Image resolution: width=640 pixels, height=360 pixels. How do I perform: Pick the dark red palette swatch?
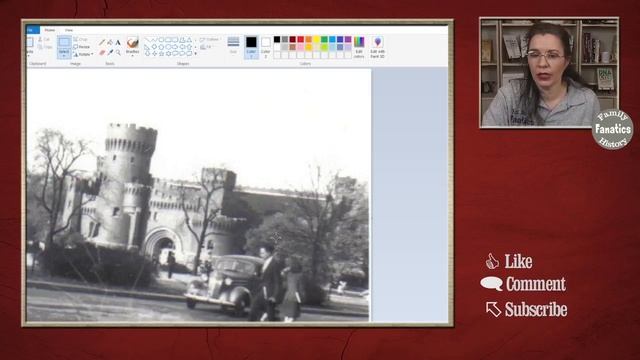point(293,39)
